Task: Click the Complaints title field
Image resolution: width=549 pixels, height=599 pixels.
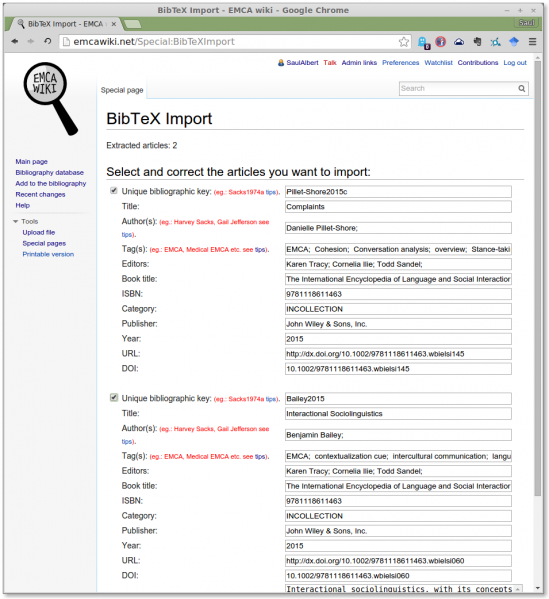Action: tap(398, 207)
